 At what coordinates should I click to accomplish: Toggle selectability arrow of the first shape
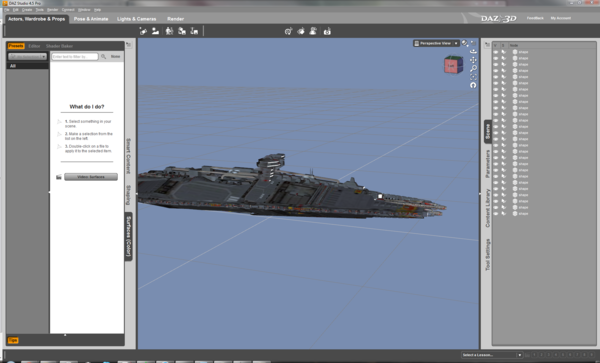[x=504, y=52]
